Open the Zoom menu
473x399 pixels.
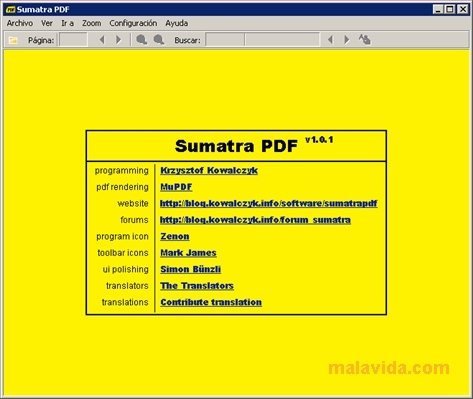pyautogui.click(x=92, y=23)
